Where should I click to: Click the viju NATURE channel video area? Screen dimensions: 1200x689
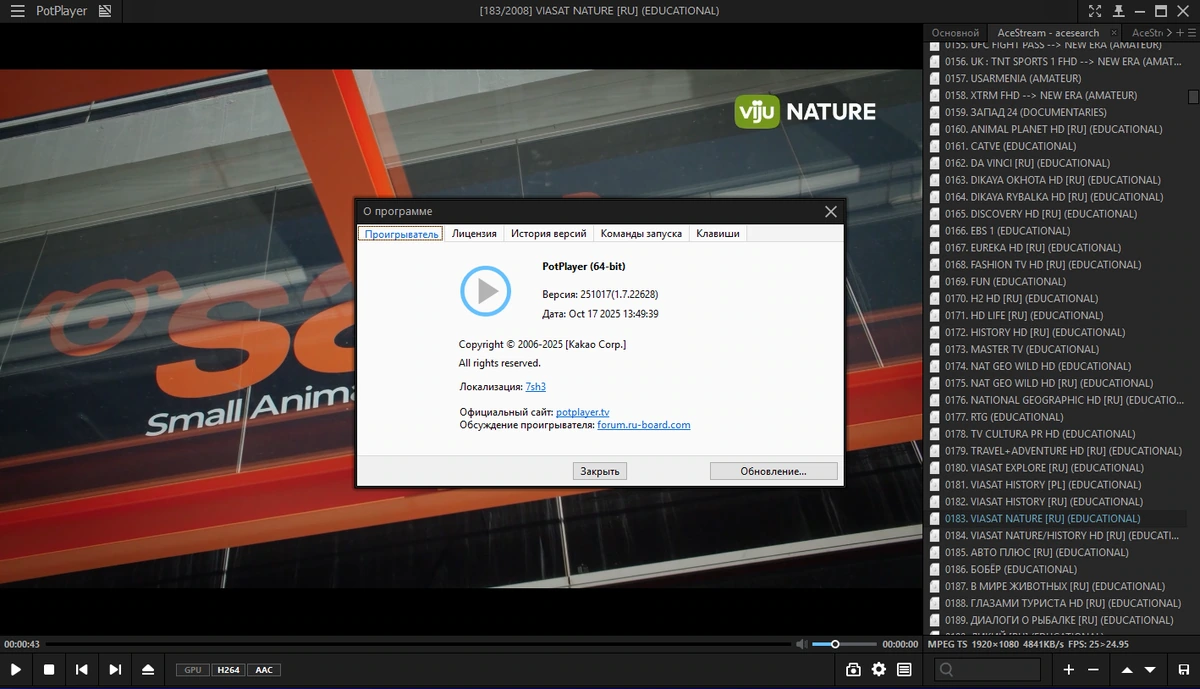click(x=805, y=111)
